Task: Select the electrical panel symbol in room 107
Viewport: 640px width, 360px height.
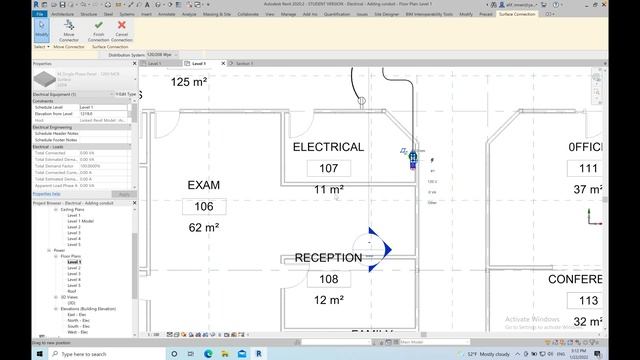Action: pyautogui.click(x=413, y=160)
